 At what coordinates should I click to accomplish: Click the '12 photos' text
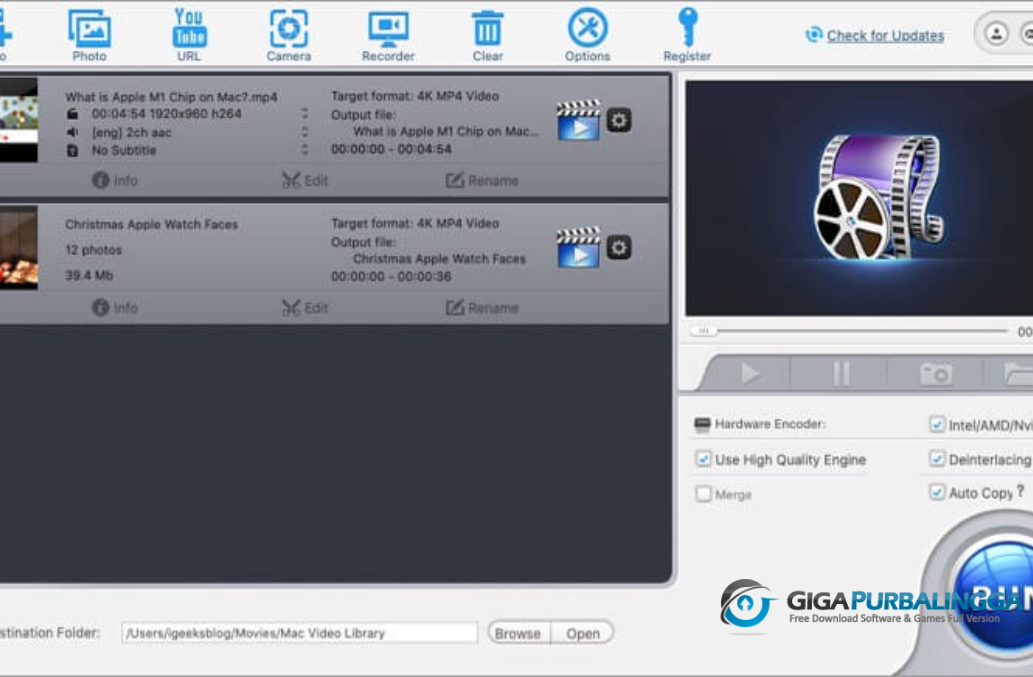point(94,250)
